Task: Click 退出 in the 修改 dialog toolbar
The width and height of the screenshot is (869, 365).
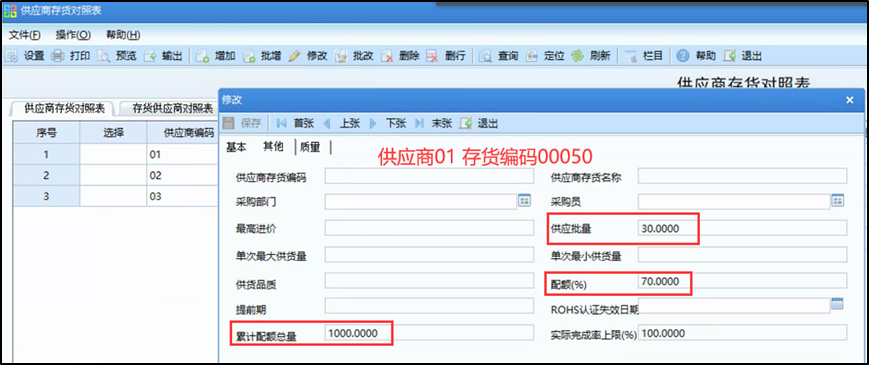Action: pos(479,124)
